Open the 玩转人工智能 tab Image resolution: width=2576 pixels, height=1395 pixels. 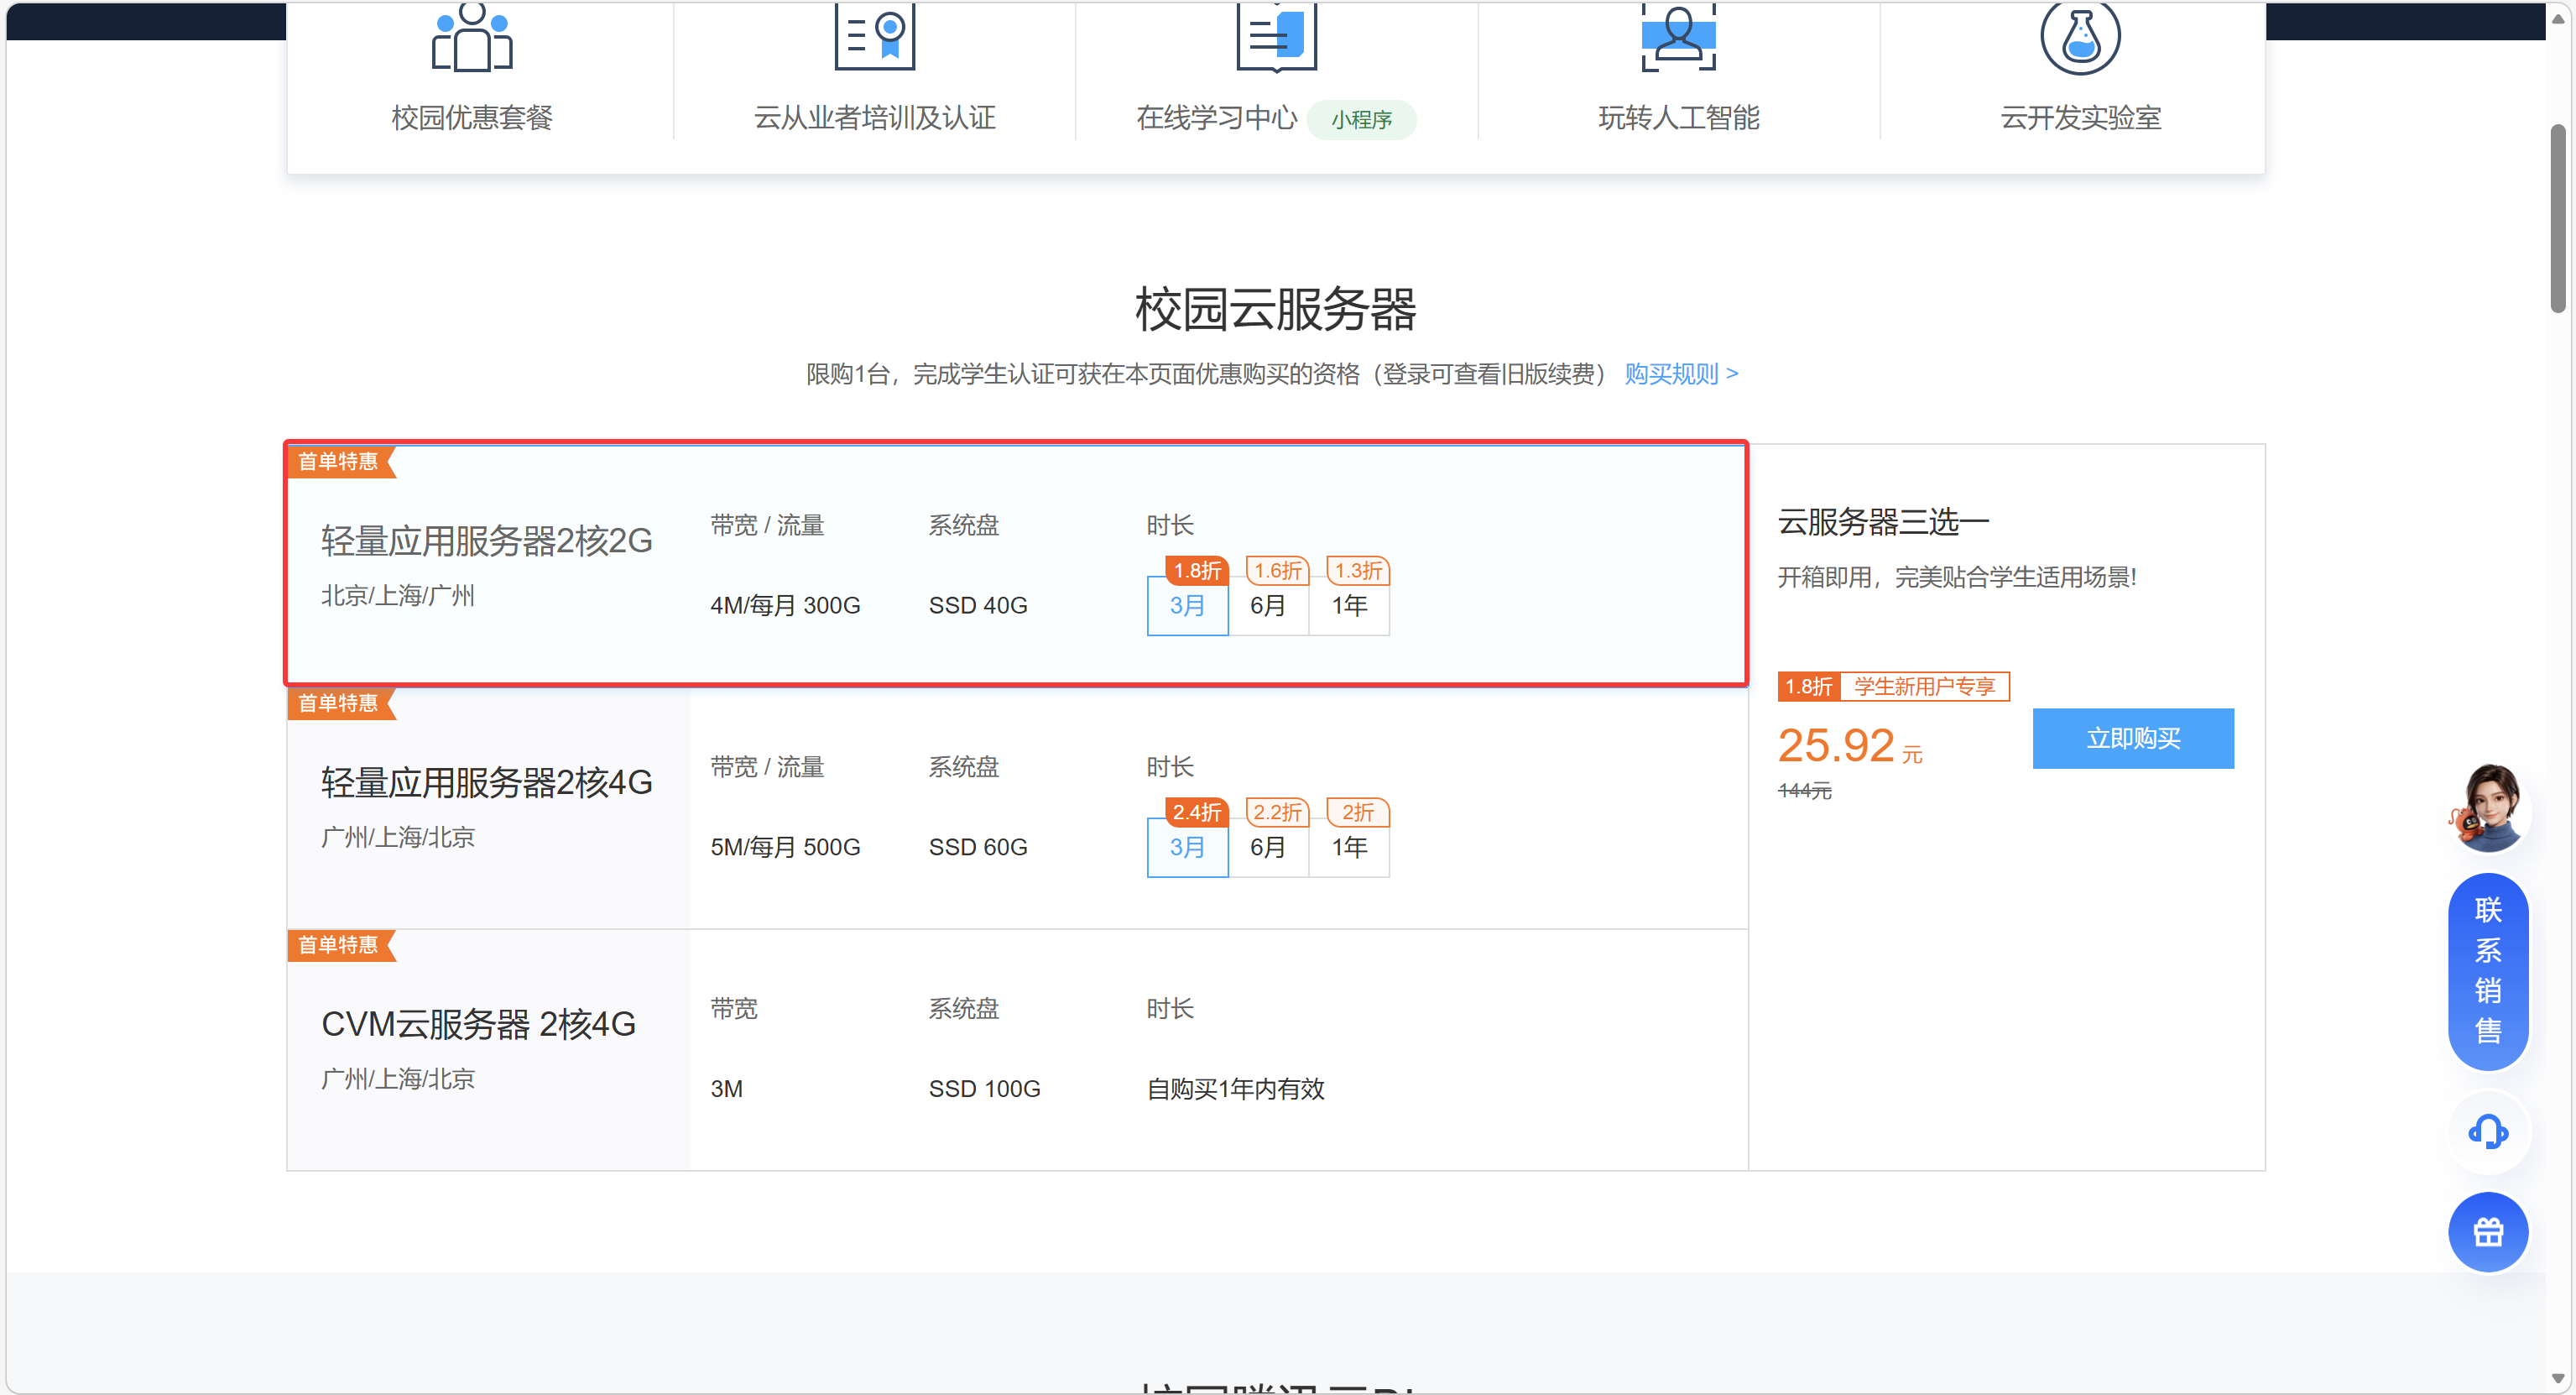[1678, 118]
